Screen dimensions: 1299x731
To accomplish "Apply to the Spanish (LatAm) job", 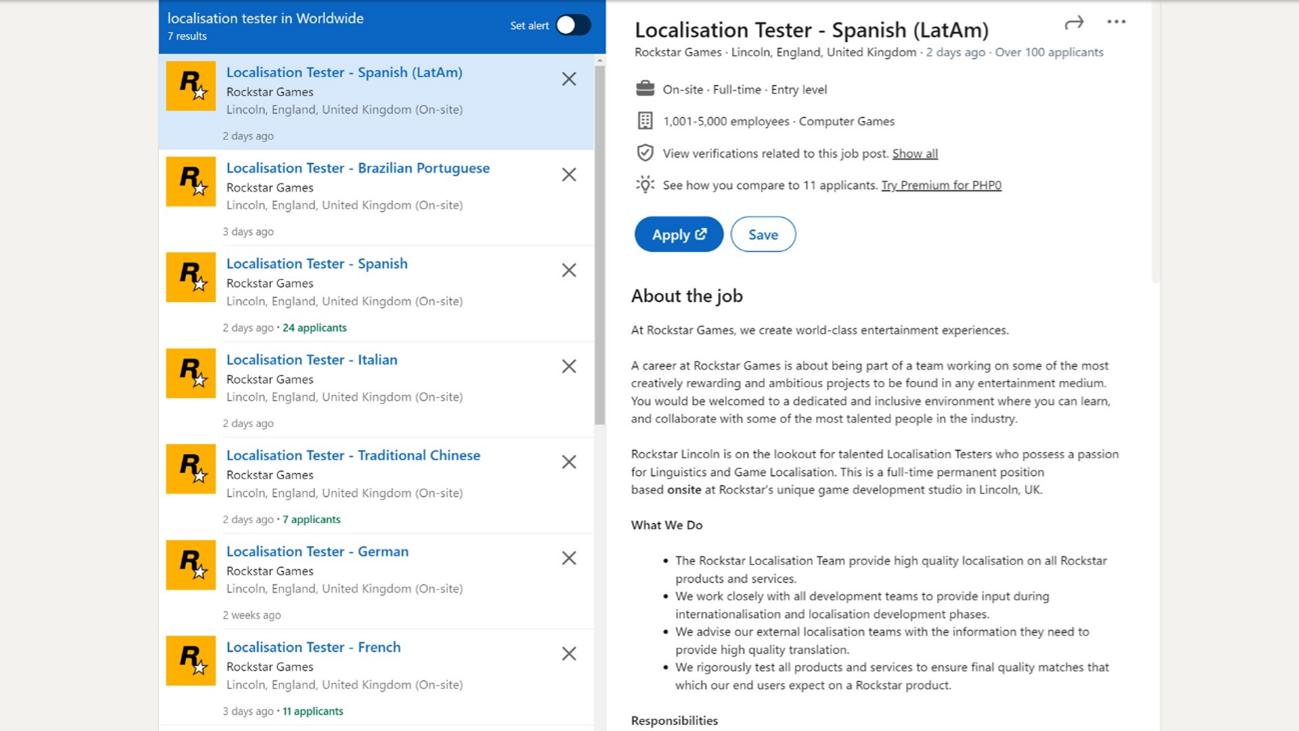I will pyautogui.click(x=679, y=234).
